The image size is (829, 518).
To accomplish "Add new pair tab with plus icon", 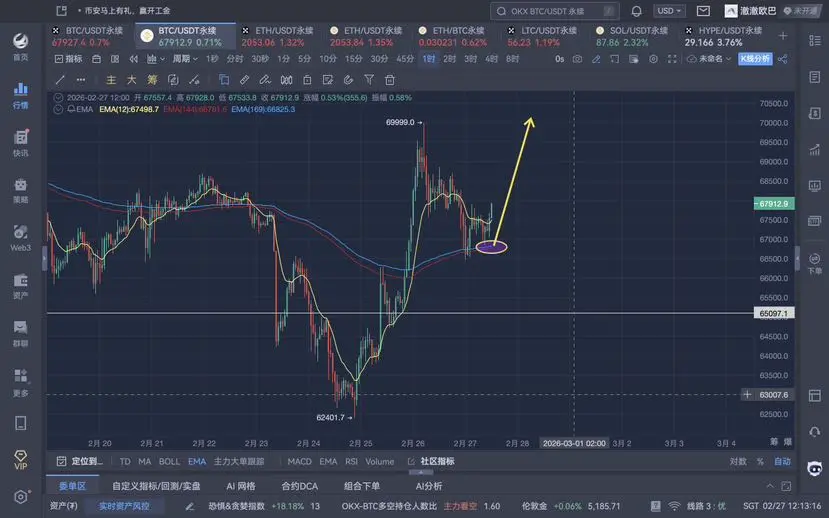I will (x=783, y=35).
